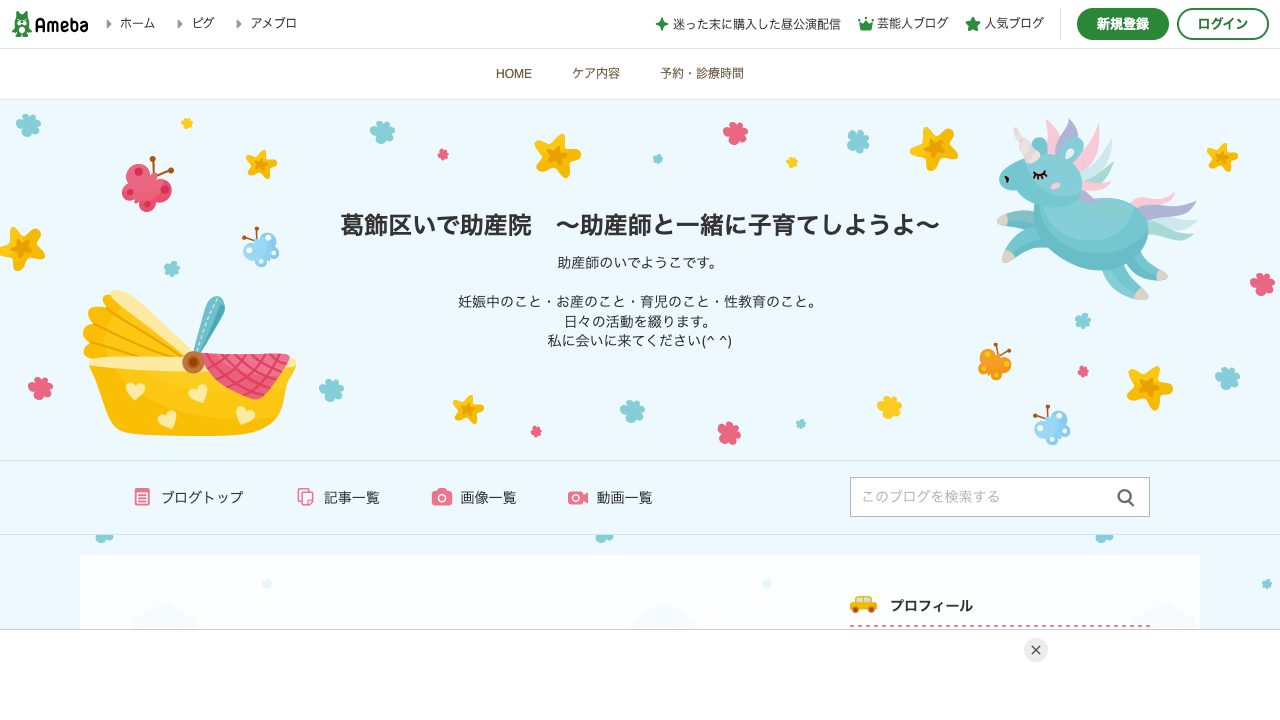The image size is (1280, 720).
Task: Select the 予約・診療時間 tab
Action: tap(702, 73)
